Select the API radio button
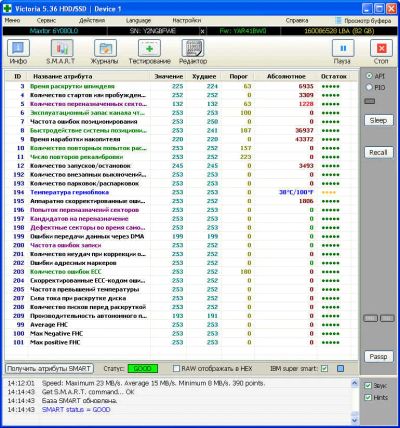The image size is (400, 428). [369, 76]
